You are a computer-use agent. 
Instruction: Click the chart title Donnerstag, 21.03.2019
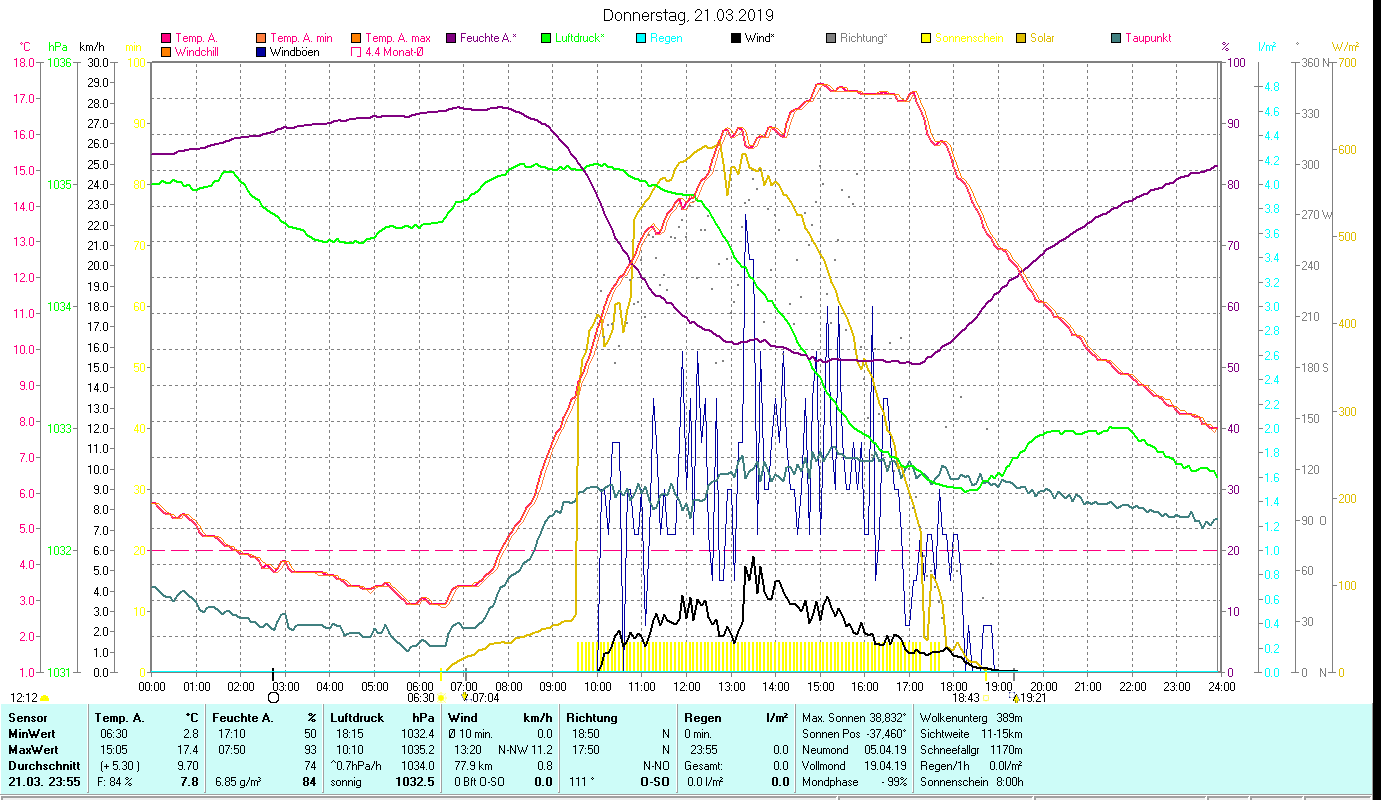click(x=689, y=16)
